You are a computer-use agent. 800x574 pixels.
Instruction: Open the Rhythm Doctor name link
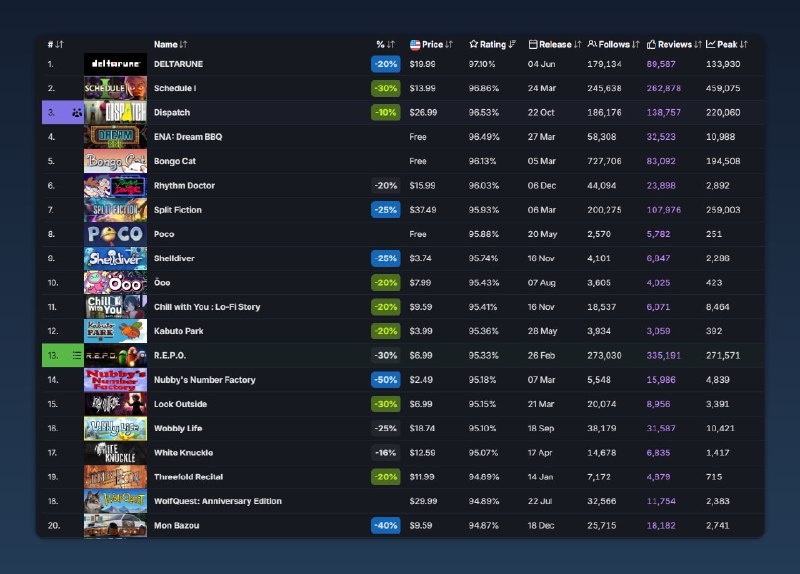point(184,185)
